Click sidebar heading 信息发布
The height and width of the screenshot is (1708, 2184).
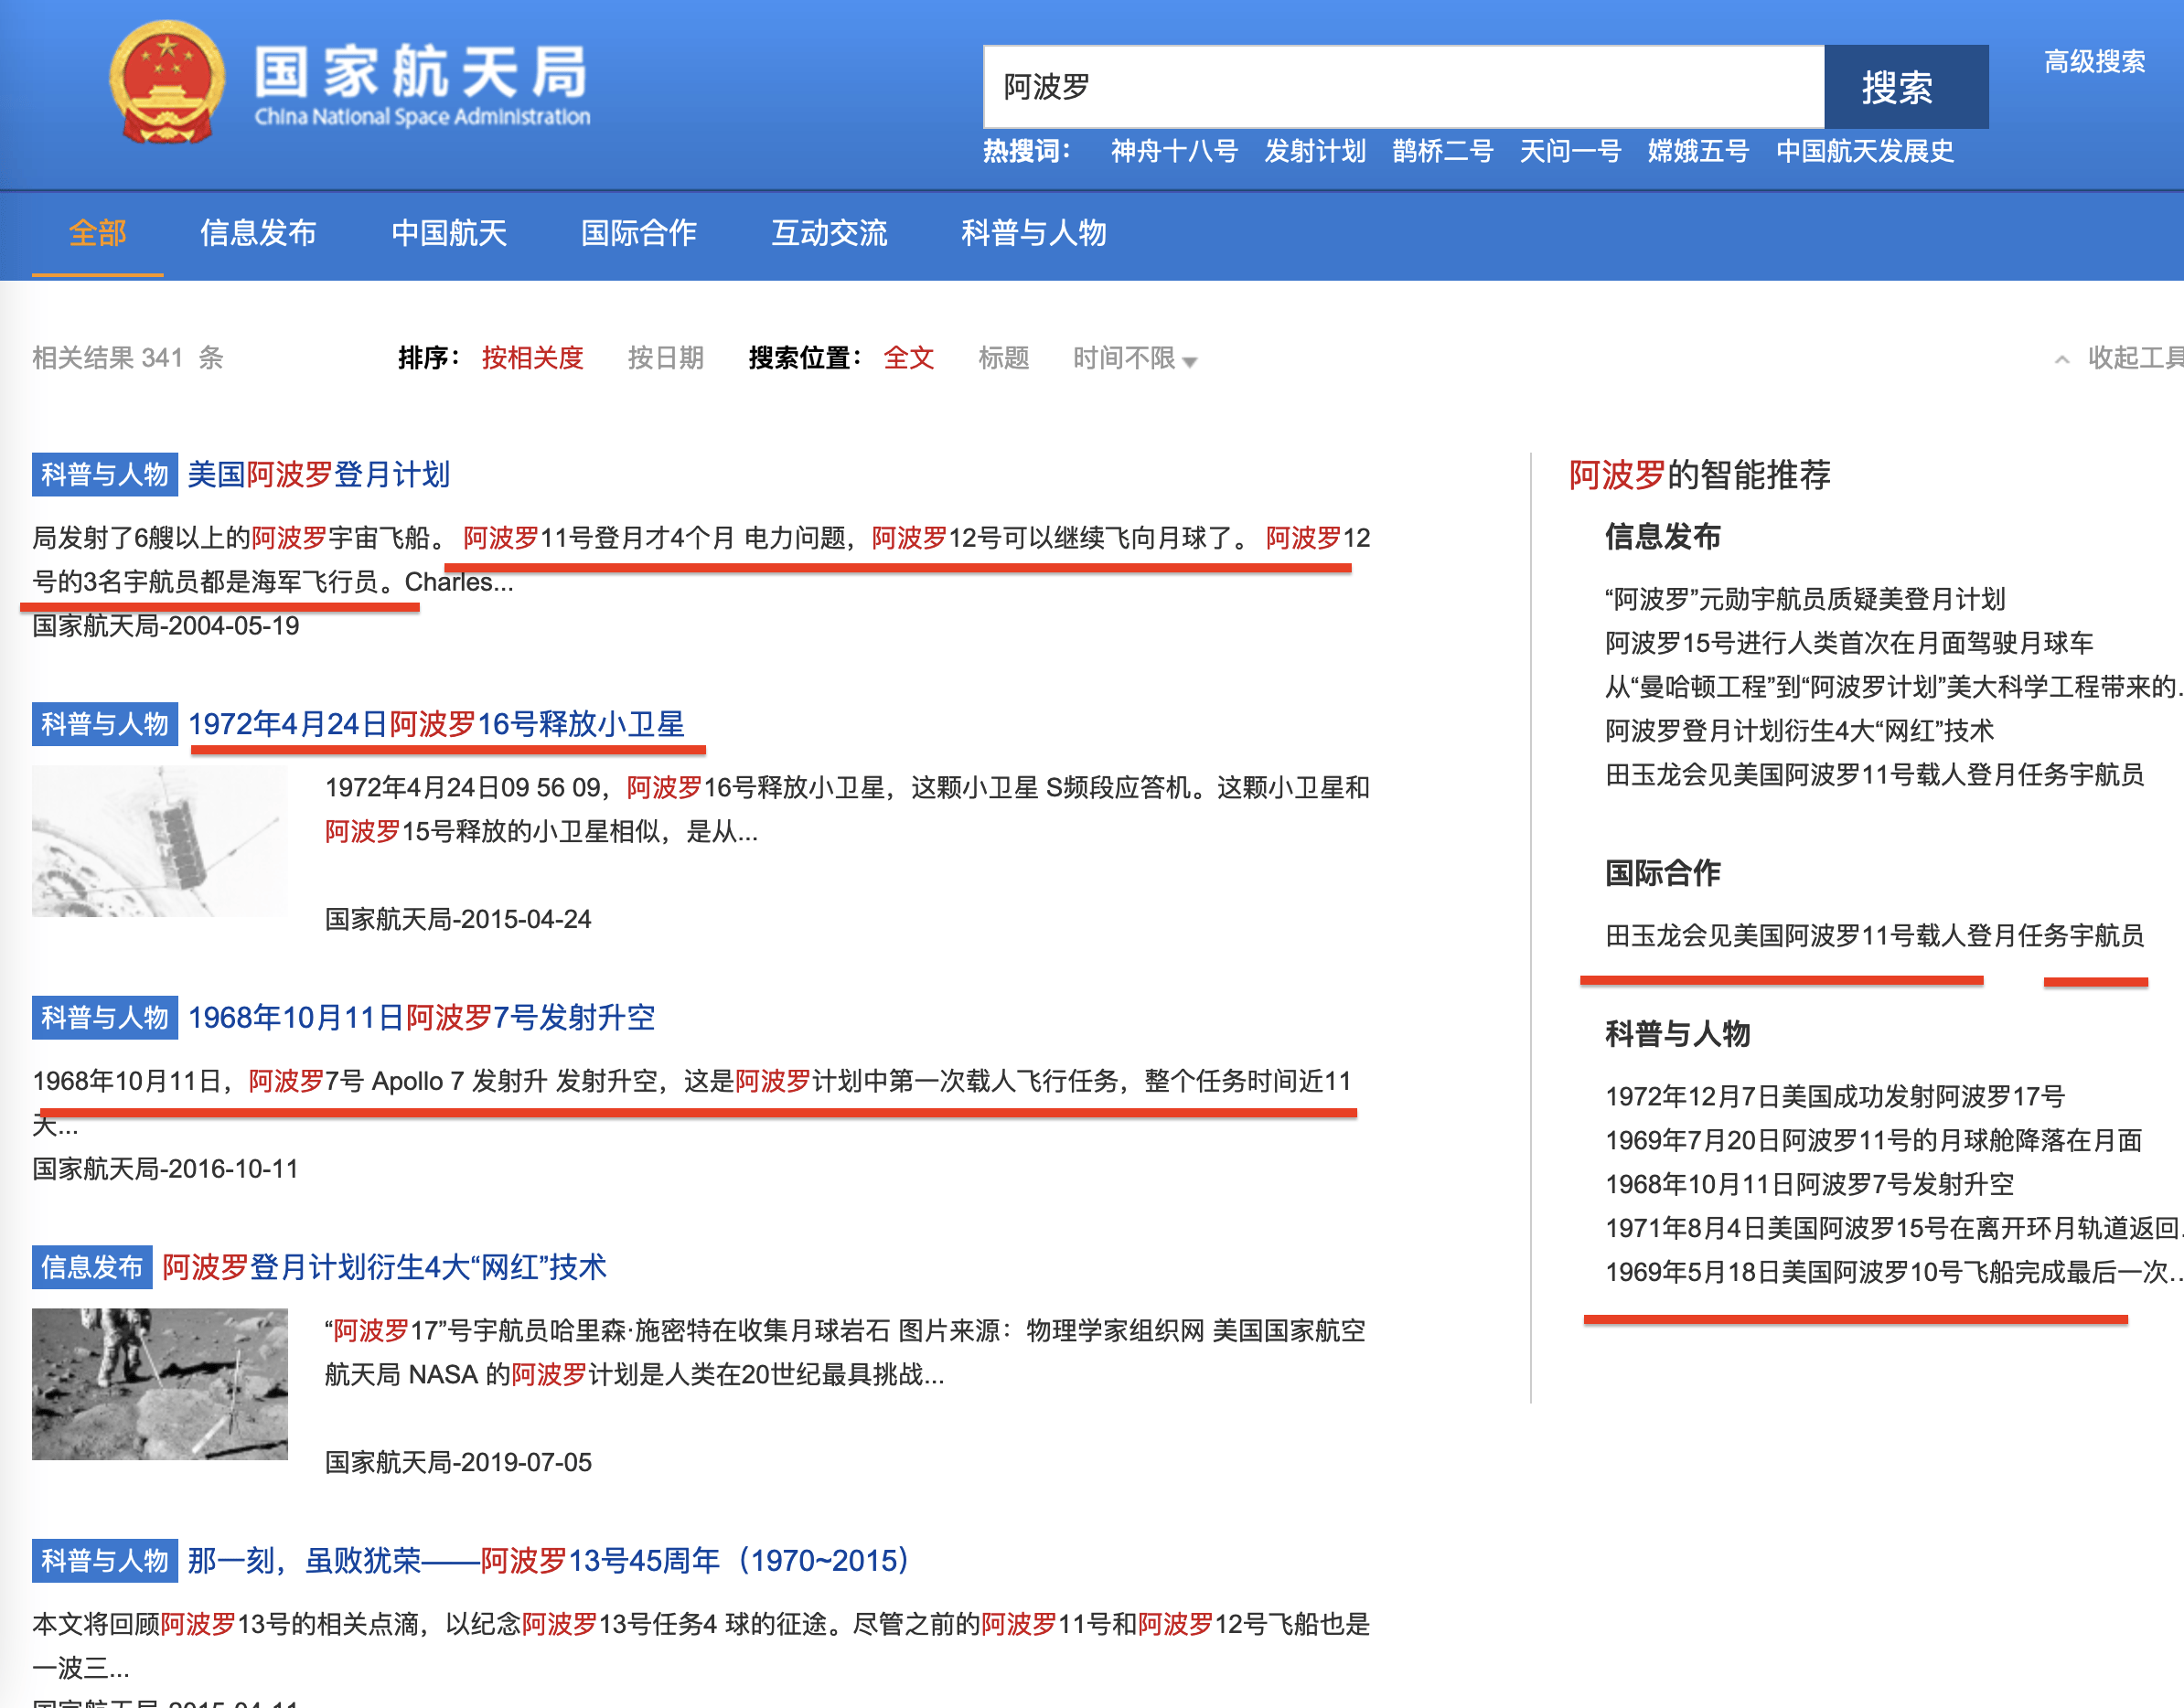(1662, 537)
